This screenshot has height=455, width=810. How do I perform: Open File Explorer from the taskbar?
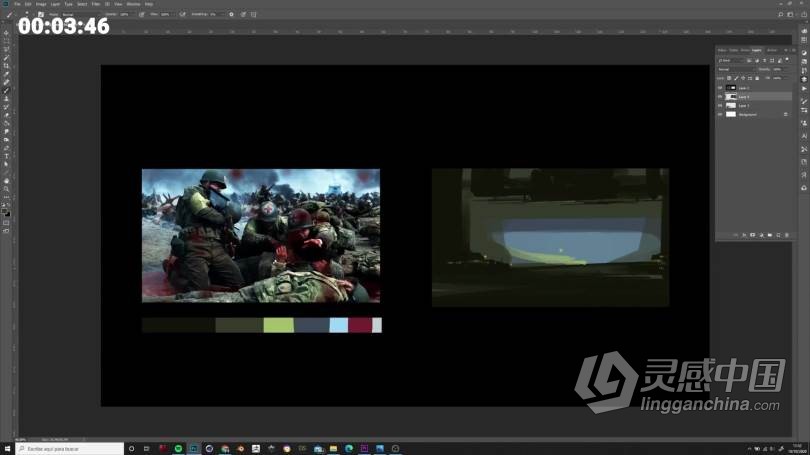click(x=333, y=449)
